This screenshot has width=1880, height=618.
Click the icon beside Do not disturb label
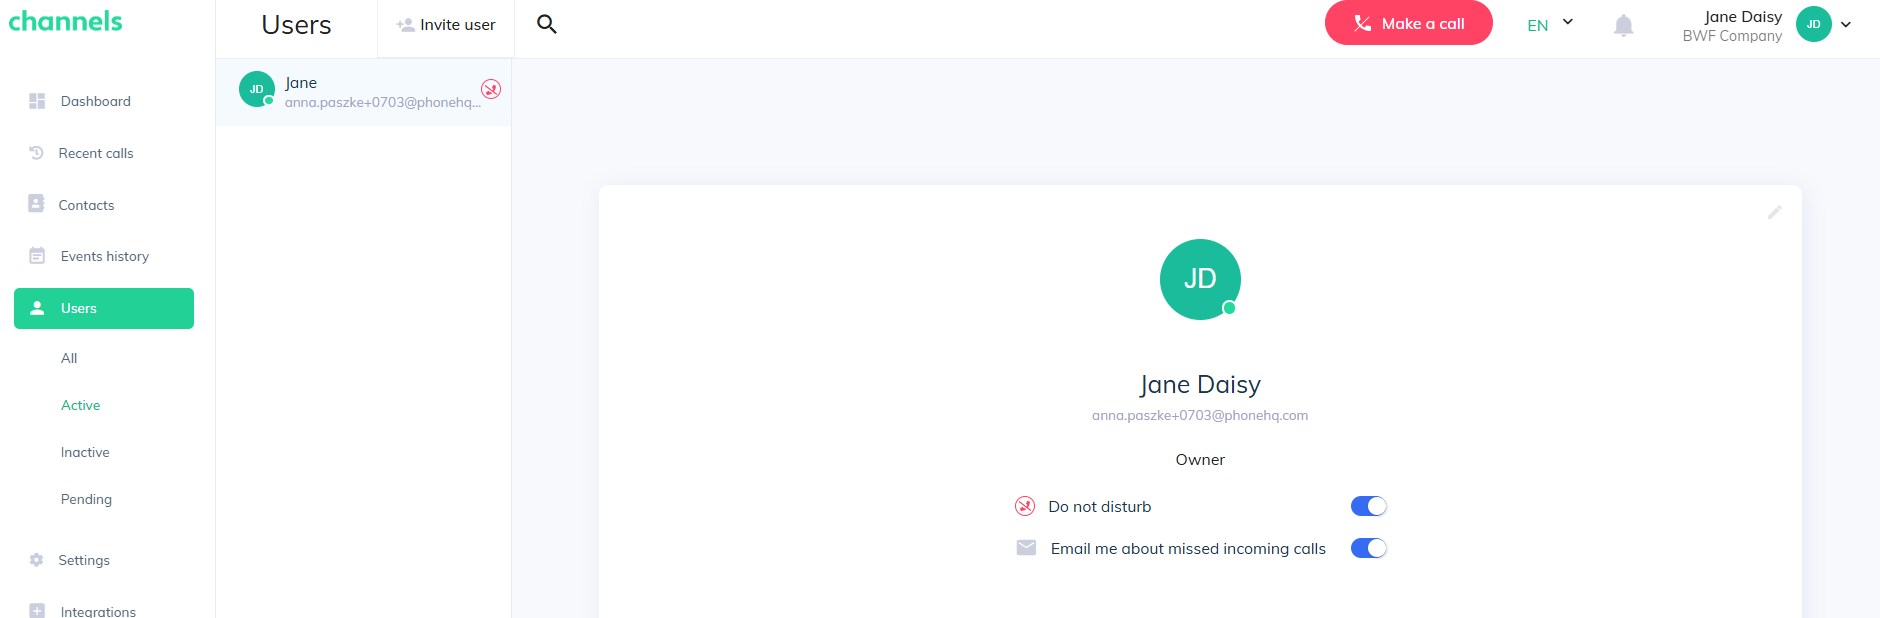tap(1025, 506)
